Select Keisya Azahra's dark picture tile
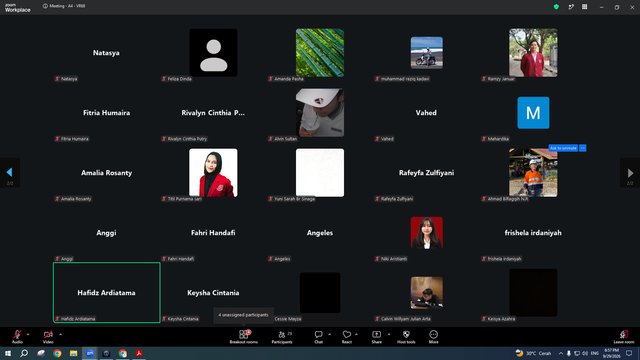This screenshot has width=640, height=360. (533, 293)
